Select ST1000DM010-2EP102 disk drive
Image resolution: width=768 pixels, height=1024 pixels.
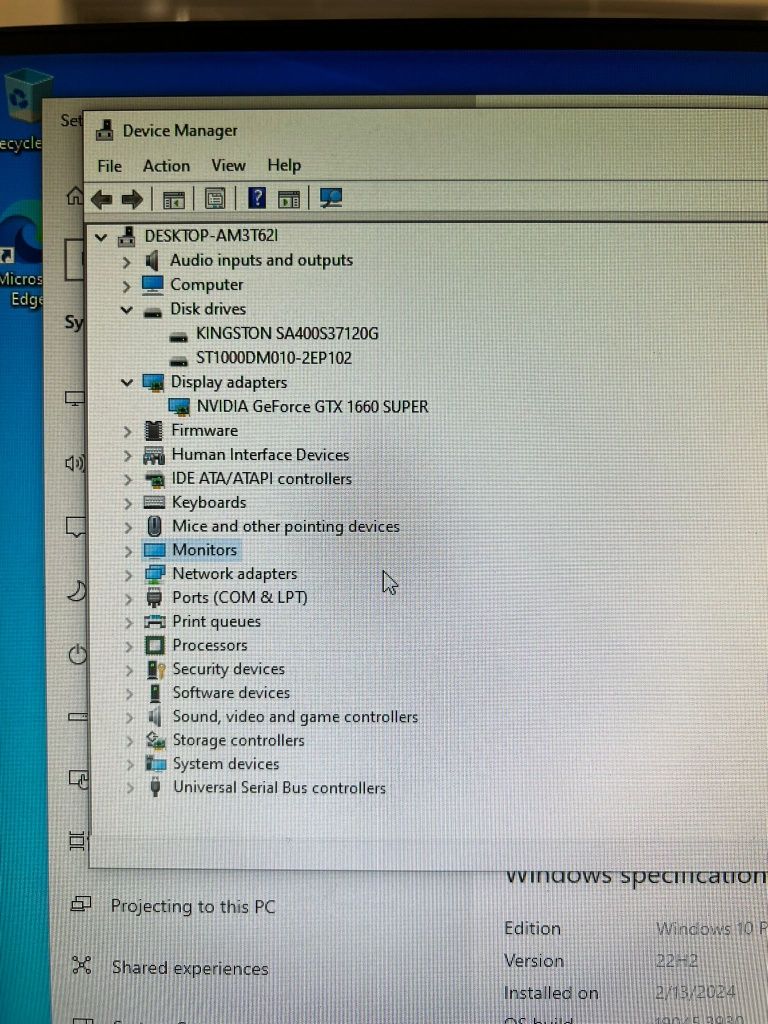[274, 358]
